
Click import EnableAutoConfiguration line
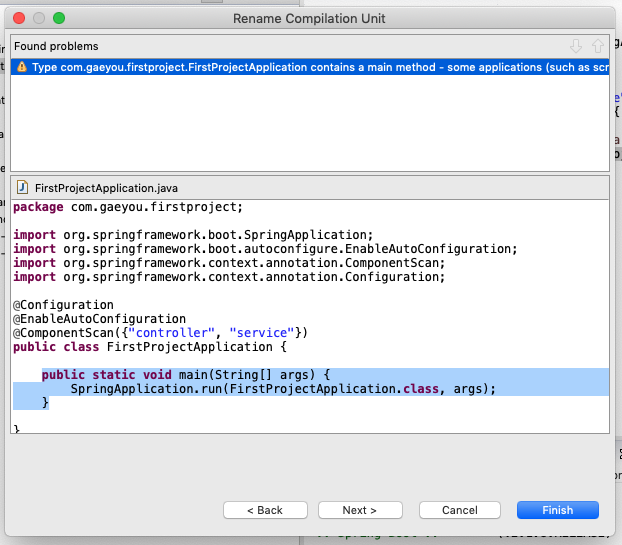[x=265, y=249]
